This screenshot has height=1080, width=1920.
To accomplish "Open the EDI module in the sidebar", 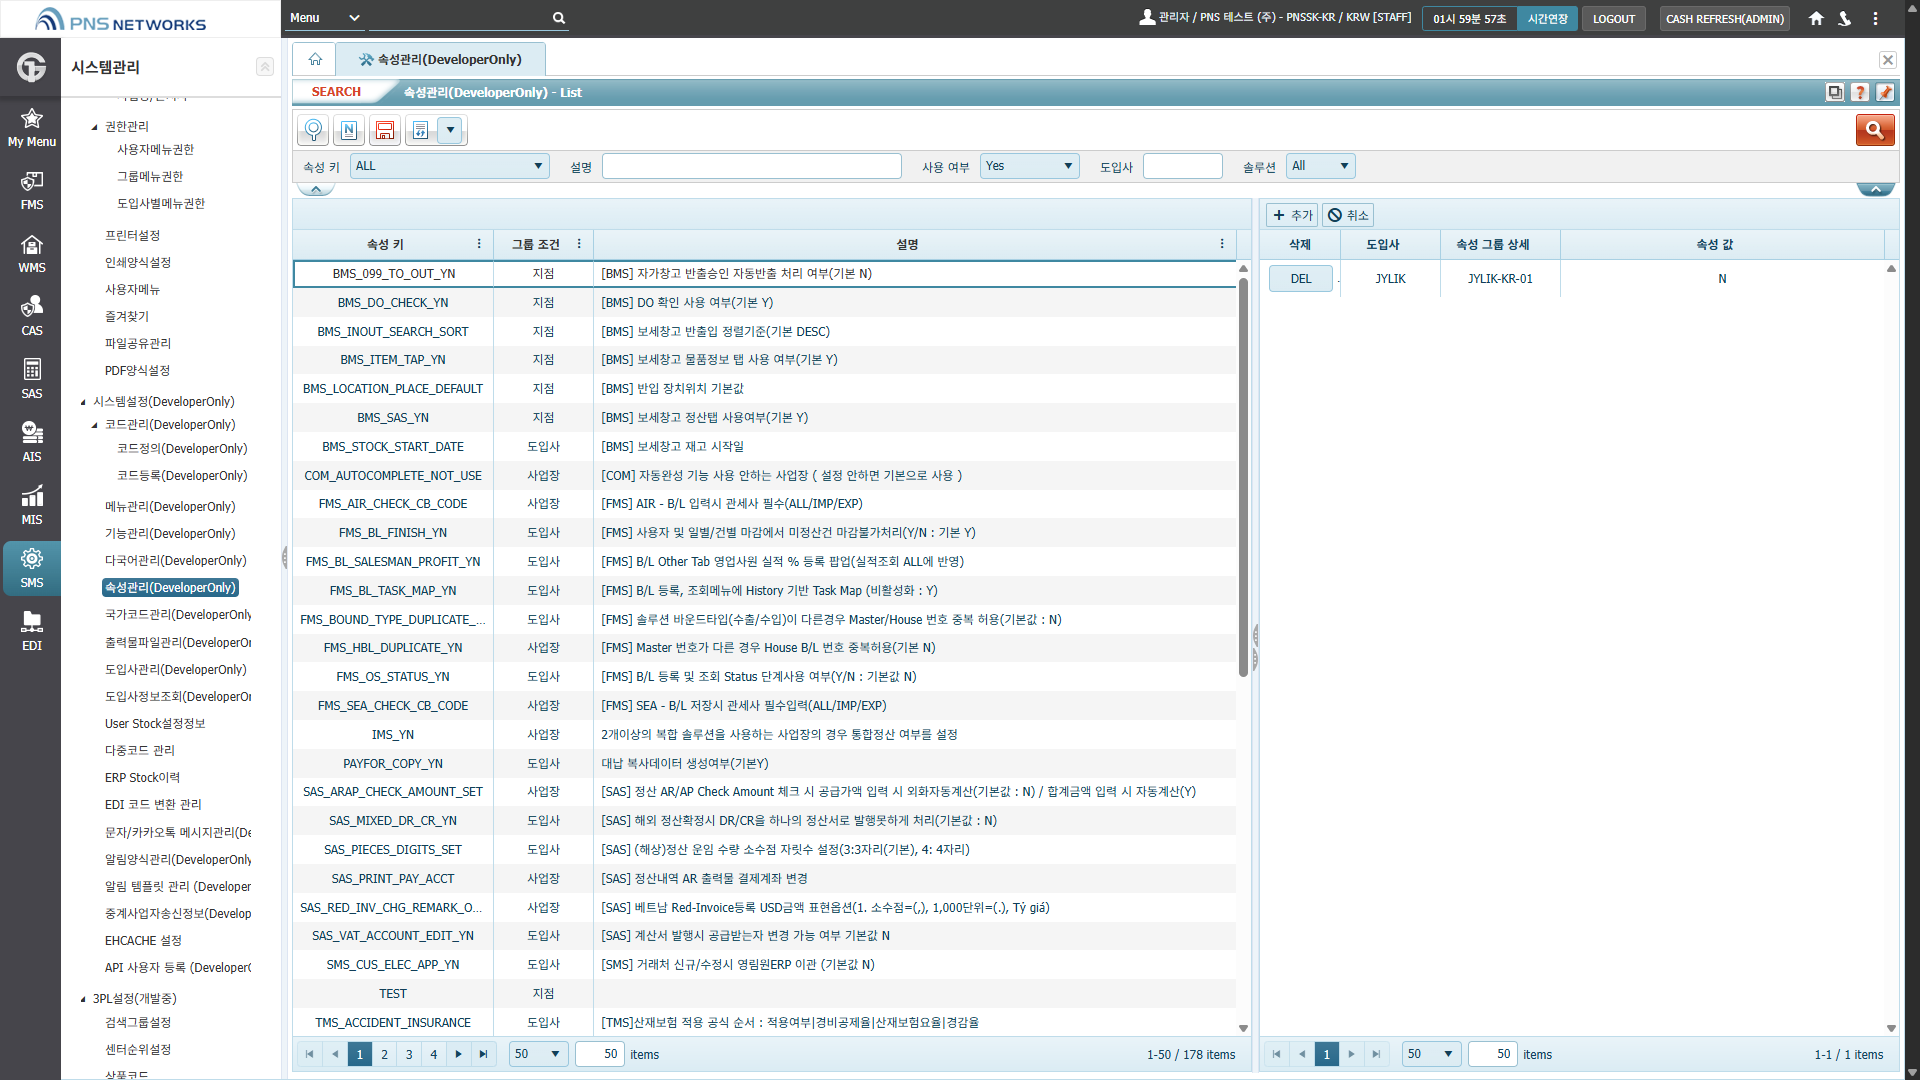I will 32,632.
